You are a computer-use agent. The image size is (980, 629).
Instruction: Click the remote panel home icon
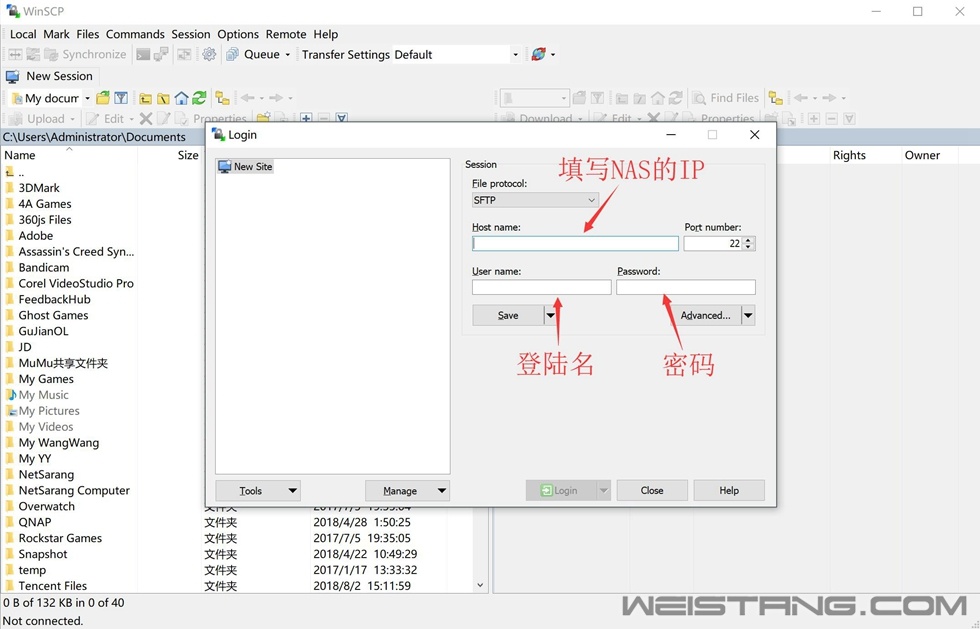tap(658, 98)
